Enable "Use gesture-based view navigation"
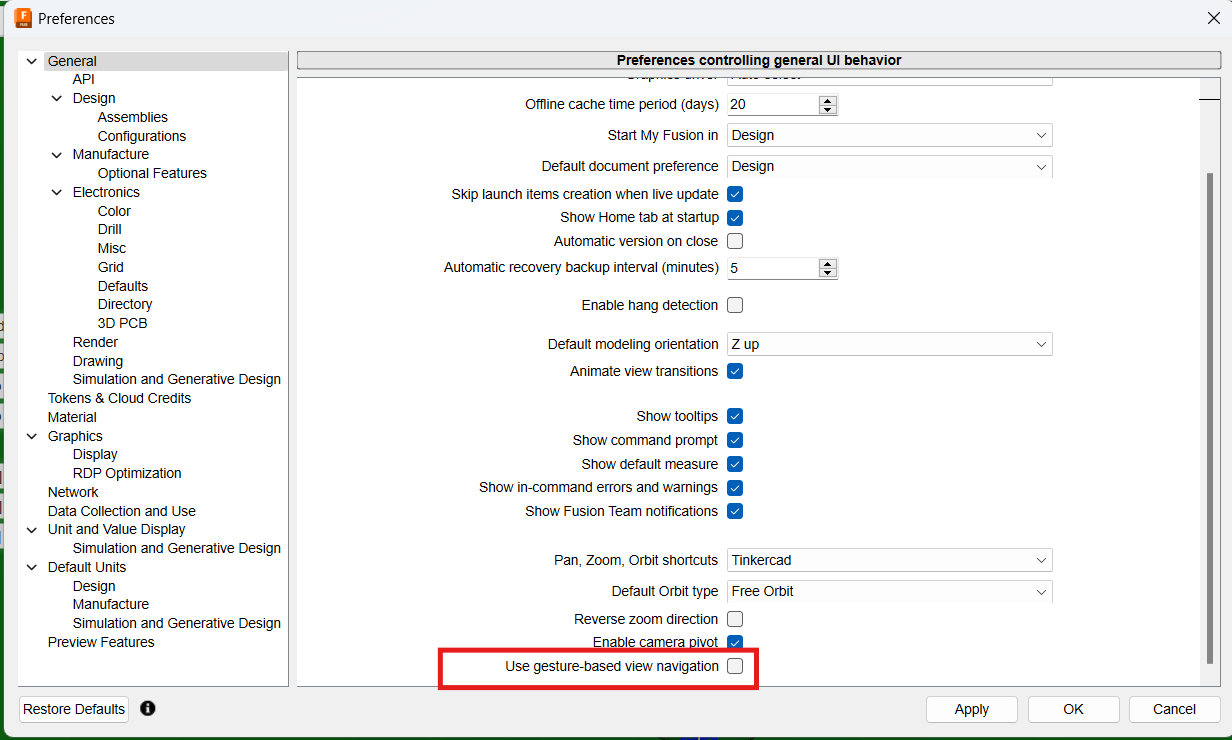The width and height of the screenshot is (1232, 740). pos(735,666)
